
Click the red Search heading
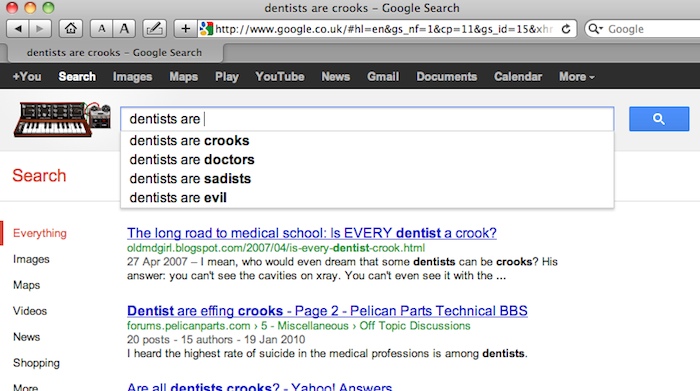point(39,175)
